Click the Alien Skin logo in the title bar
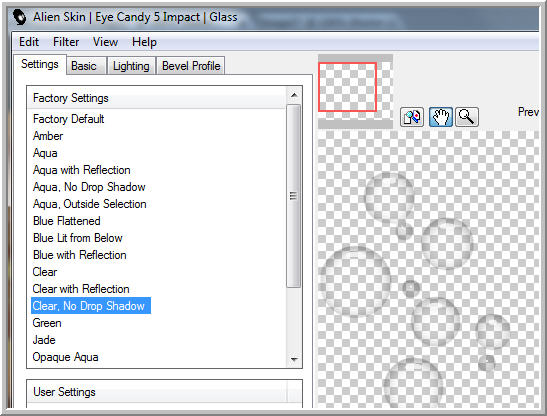The height and width of the screenshot is (416, 547). click(x=20, y=17)
